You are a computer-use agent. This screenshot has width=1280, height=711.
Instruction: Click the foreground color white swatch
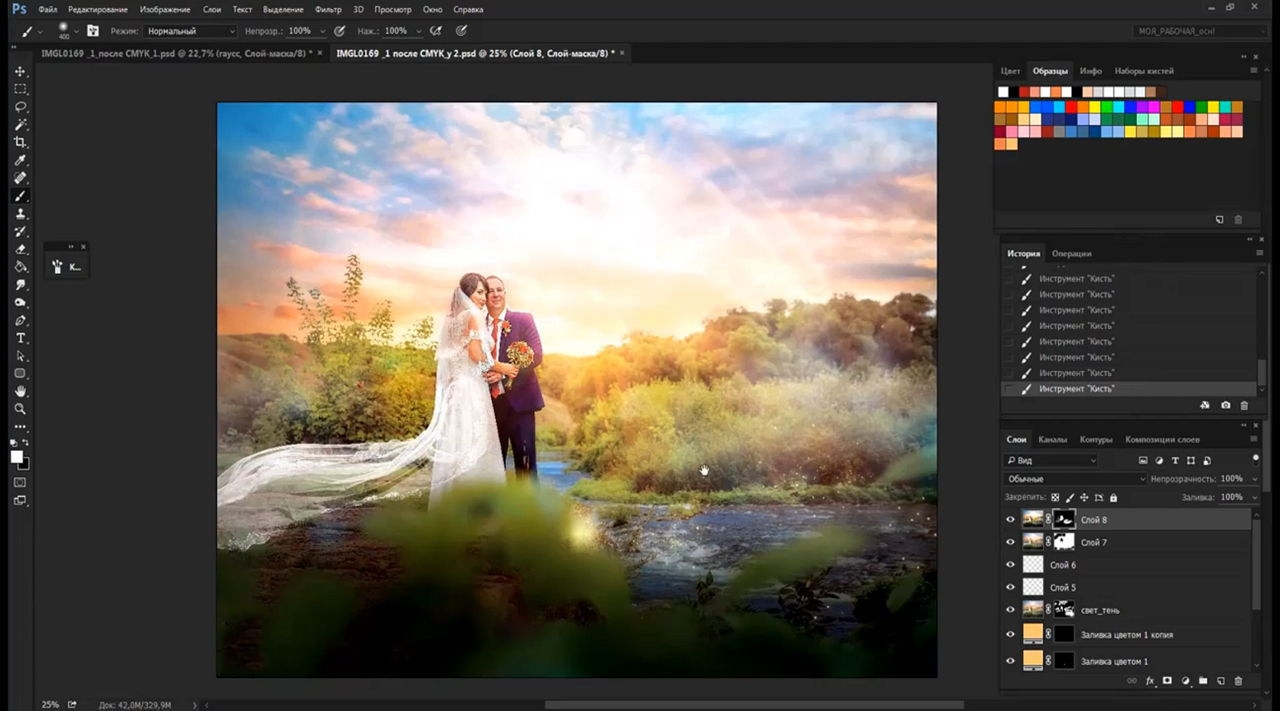pos(17,457)
